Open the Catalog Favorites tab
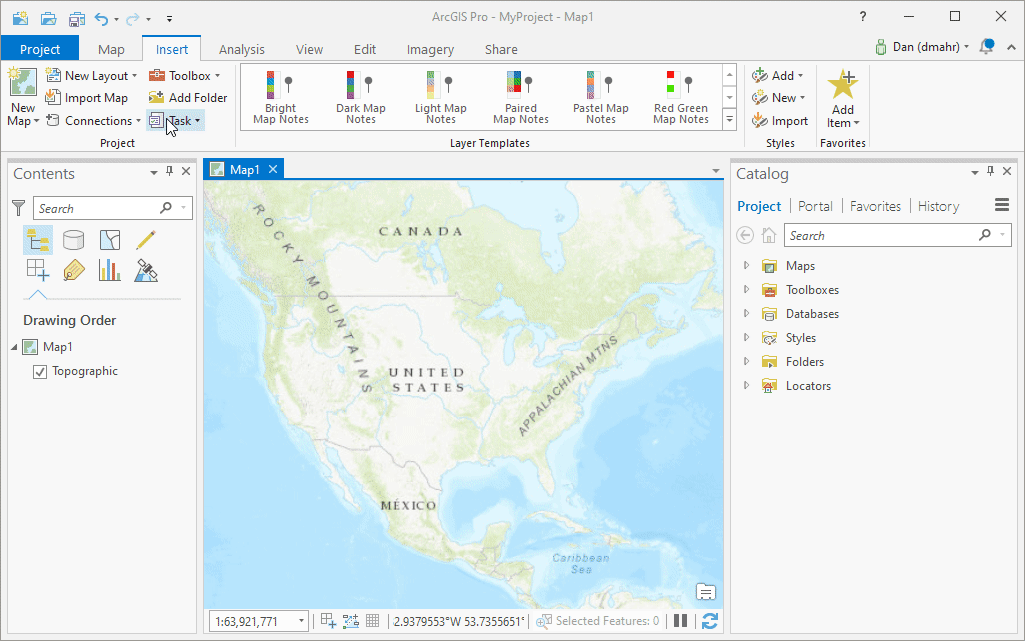The height and width of the screenshot is (641, 1025). pyautogui.click(x=875, y=206)
